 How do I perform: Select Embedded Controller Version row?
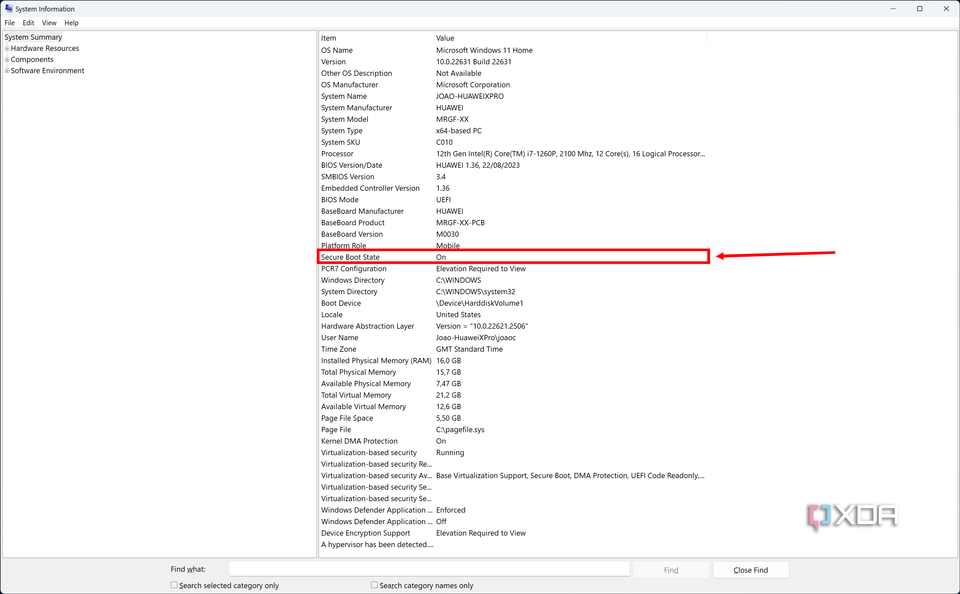coord(513,188)
